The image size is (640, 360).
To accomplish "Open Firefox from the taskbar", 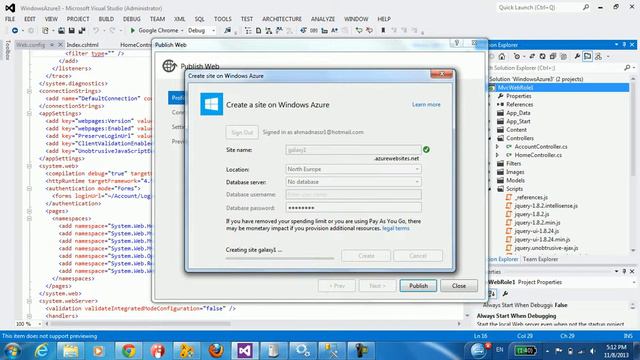I will pos(216,351).
